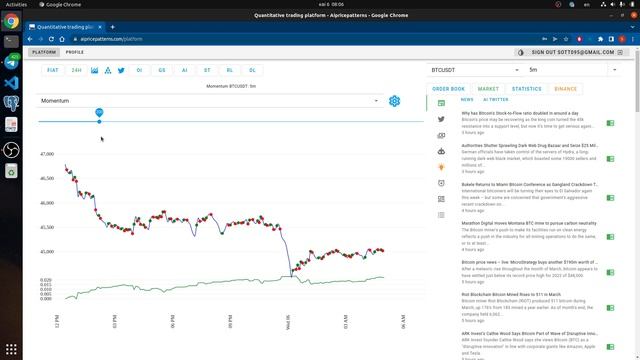Click the slider track right of the thumb
The width and height of the screenshot is (640, 360).
point(261,122)
